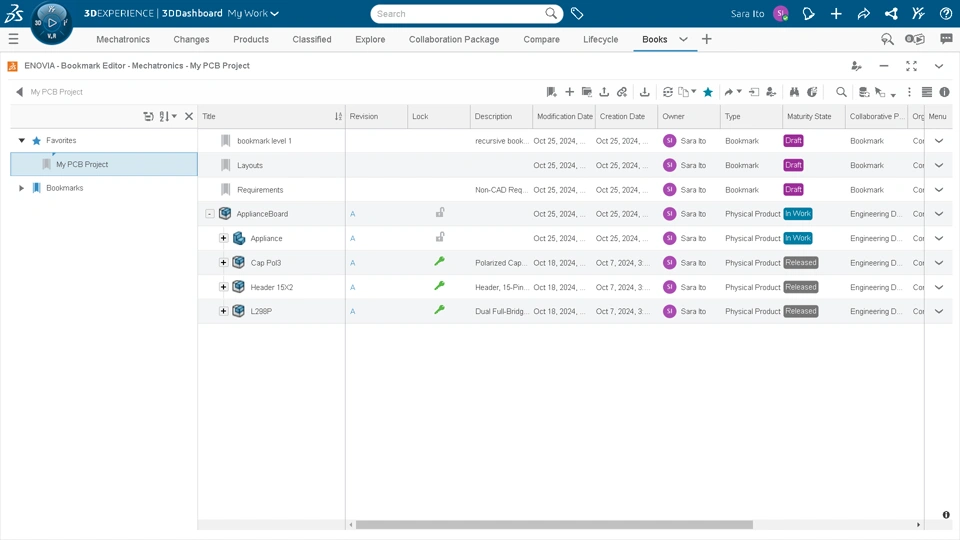This screenshot has height=540, width=960.
Task: Open the row menu chevron for L298P
Action: click(939, 311)
